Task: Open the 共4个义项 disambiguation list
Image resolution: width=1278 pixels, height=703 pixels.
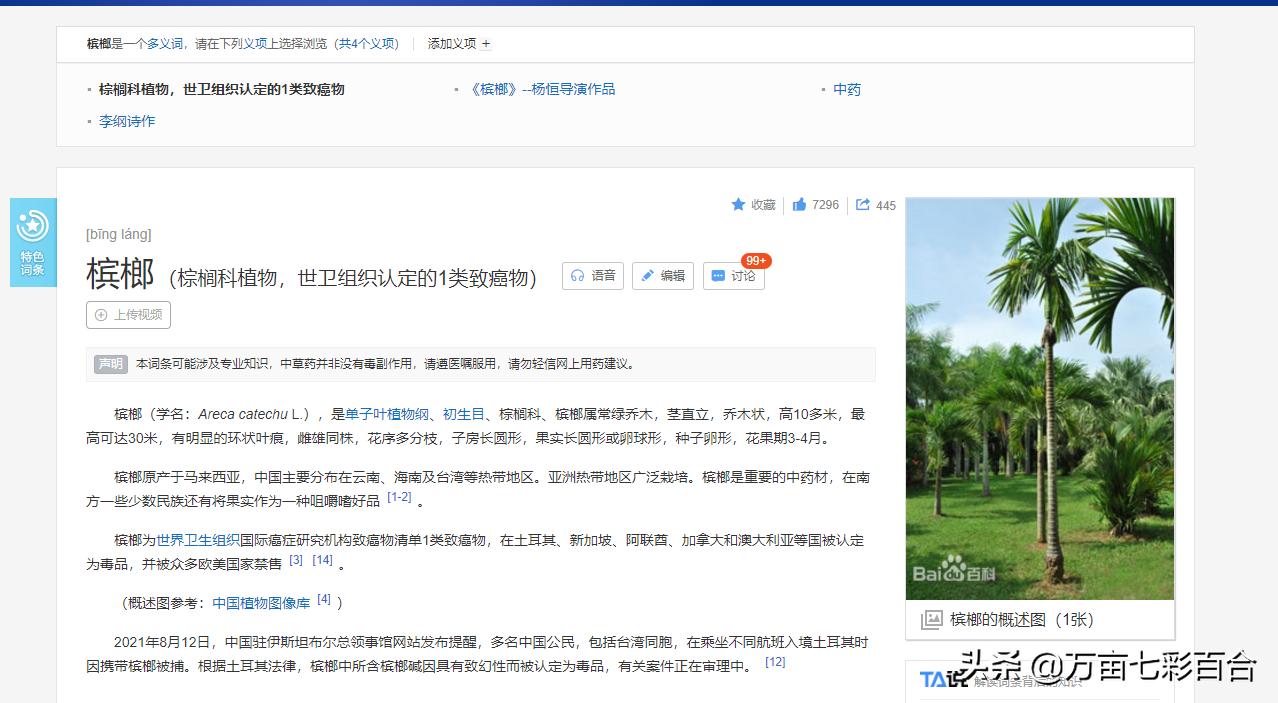Action: pos(364,44)
